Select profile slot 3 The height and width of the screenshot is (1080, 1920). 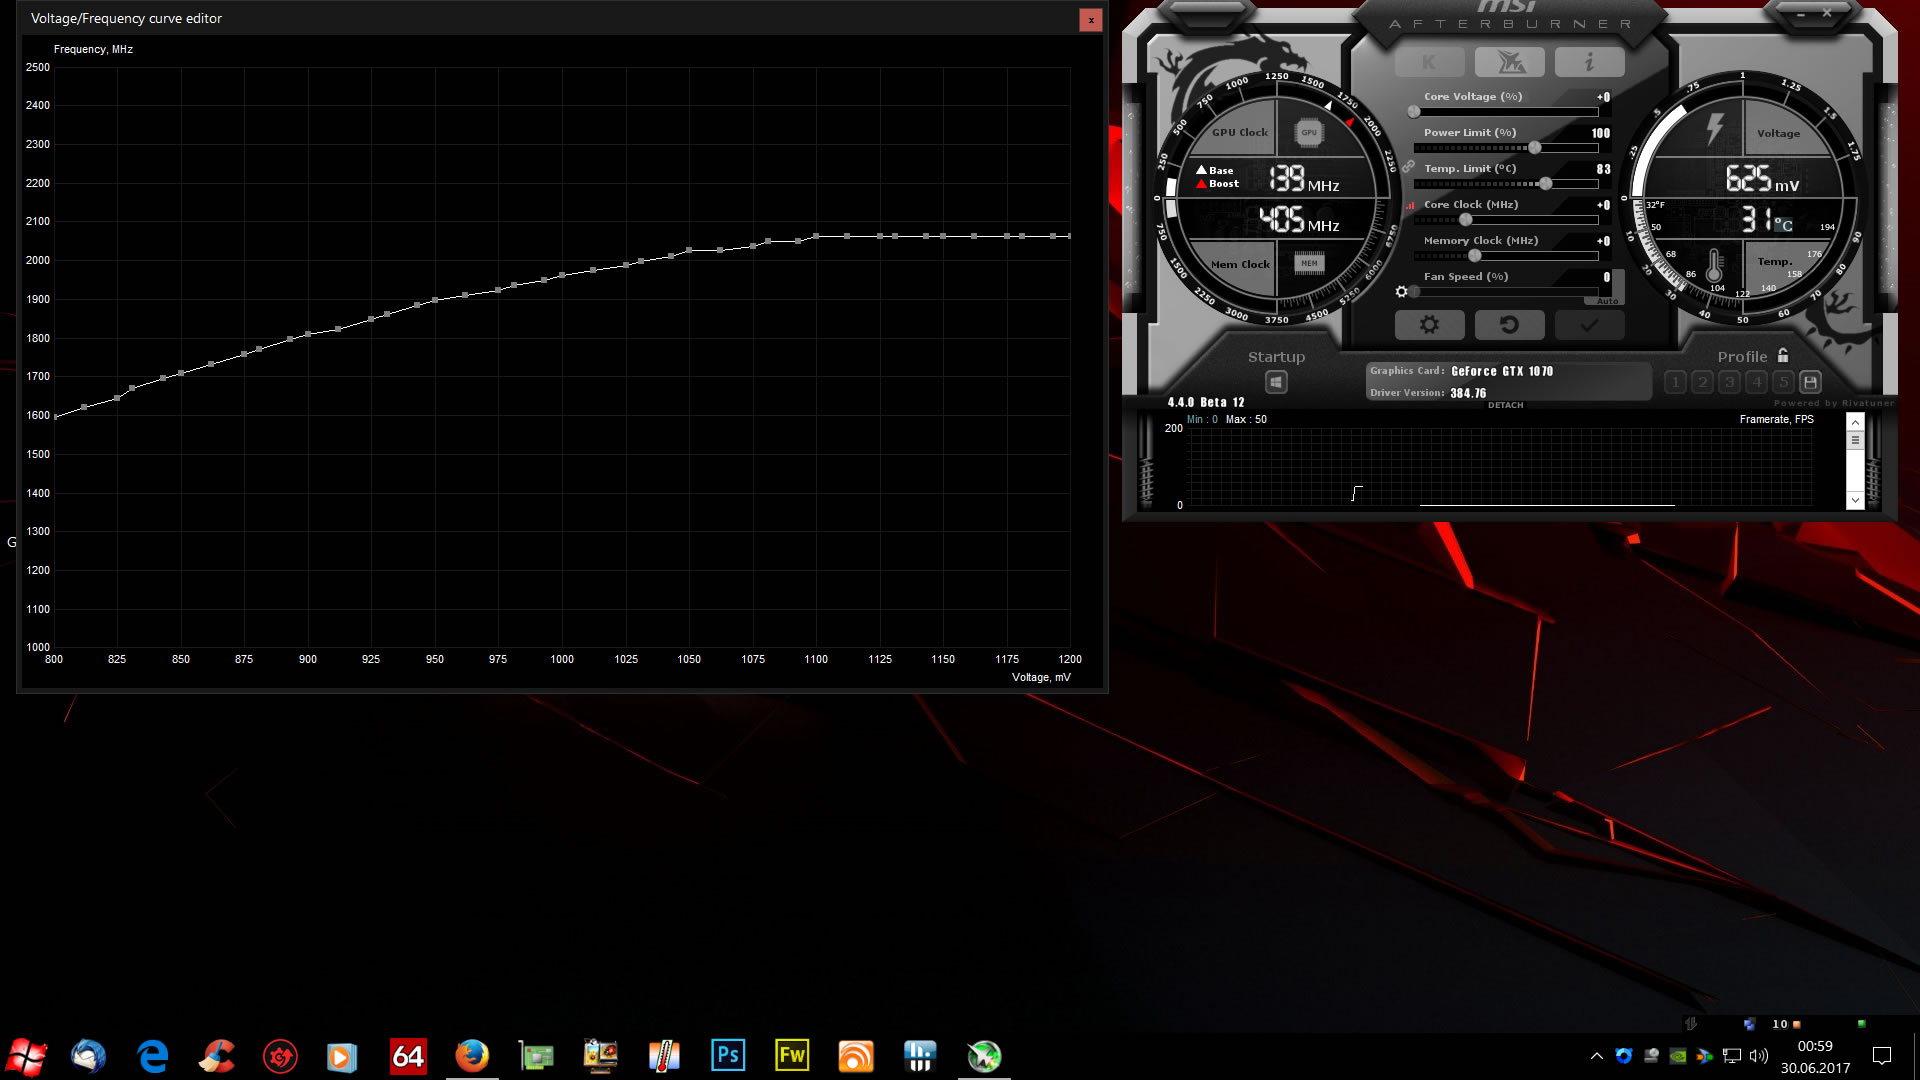pos(1729,382)
